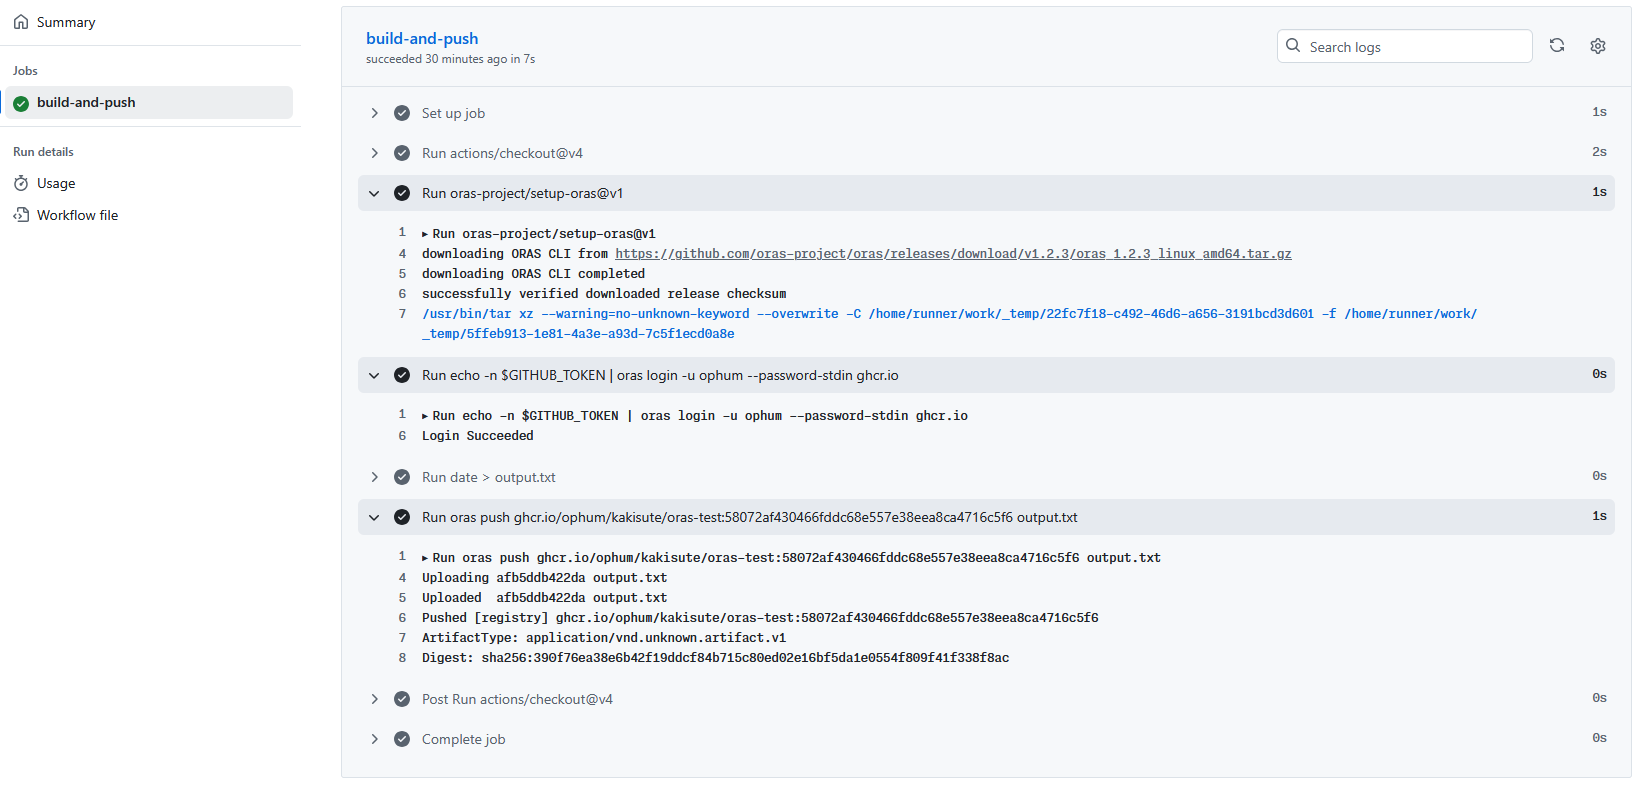
Task: Focus the Search logs input field
Action: click(1404, 46)
